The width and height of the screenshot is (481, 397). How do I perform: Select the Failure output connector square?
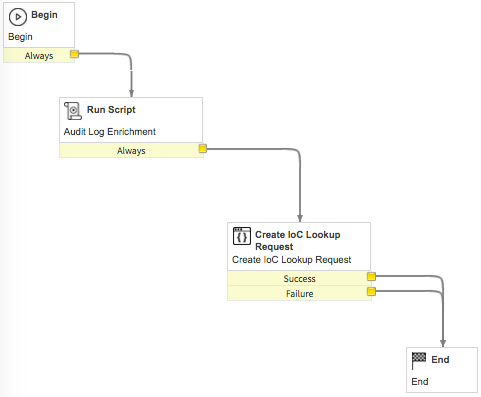(371, 292)
